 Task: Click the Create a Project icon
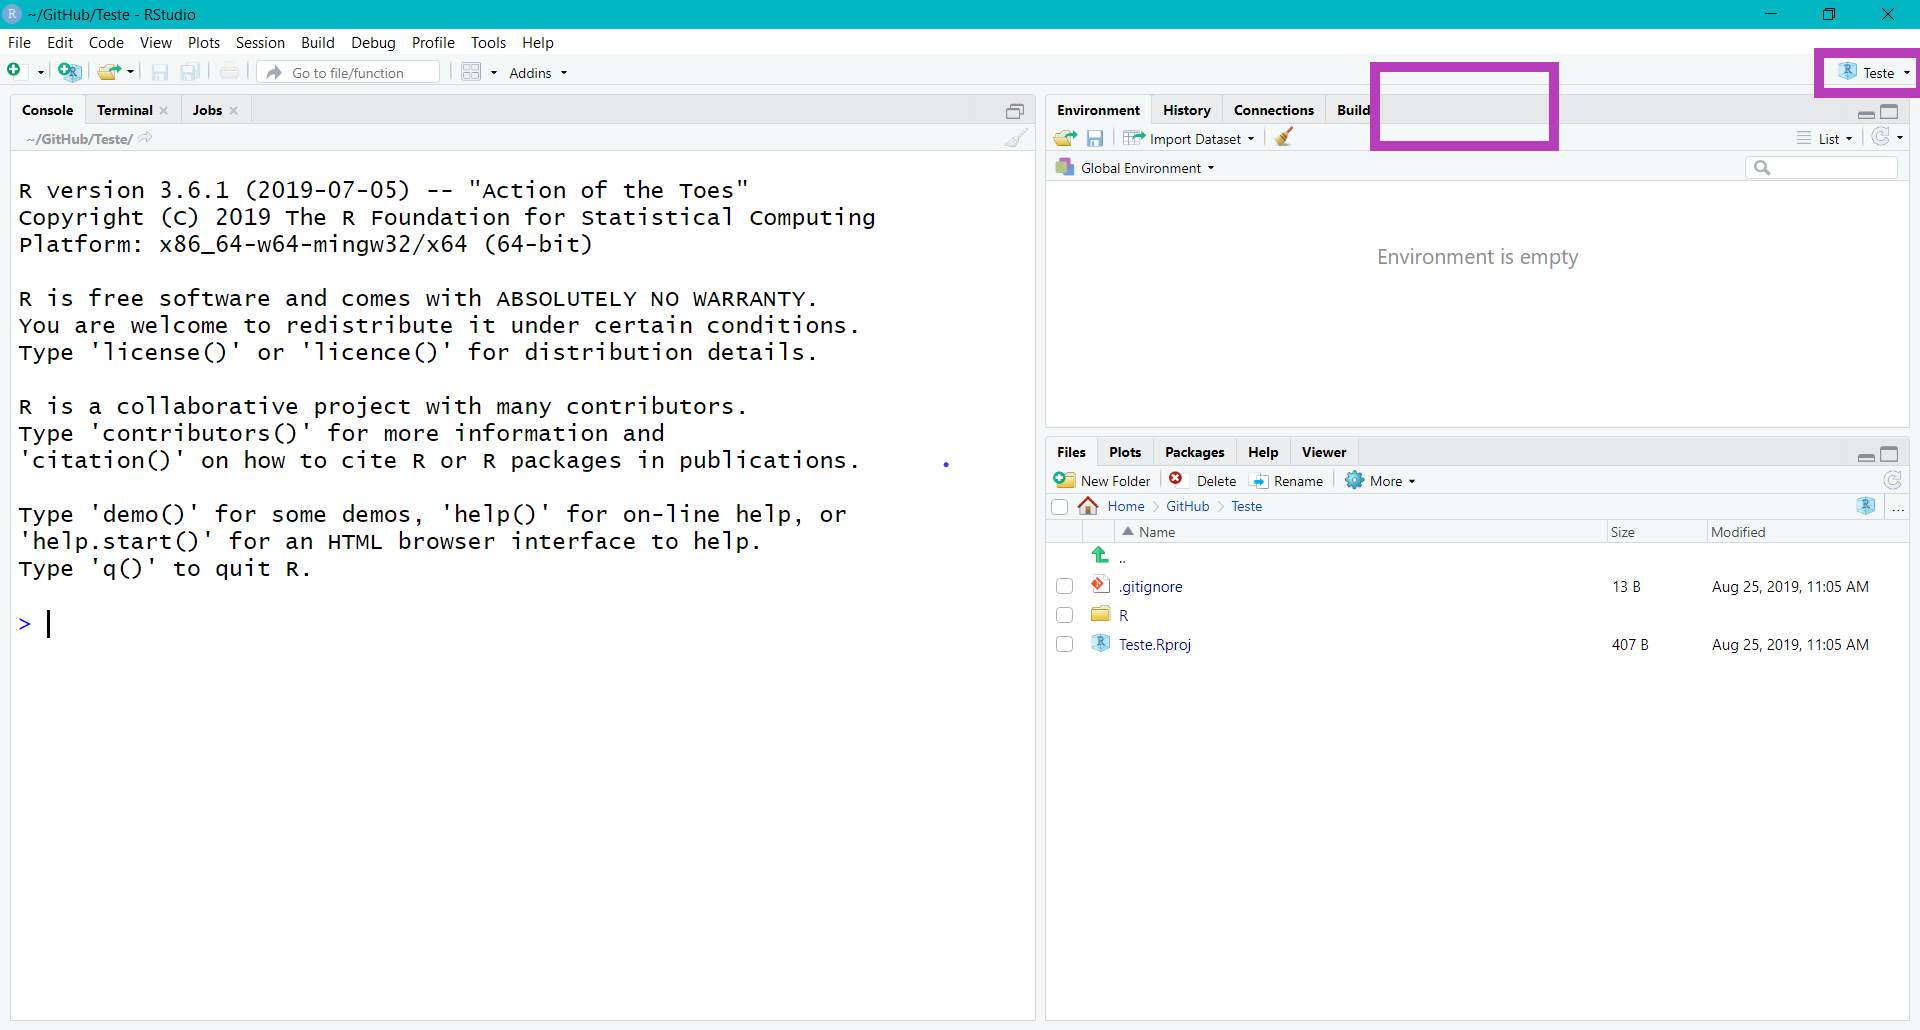(x=68, y=72)
